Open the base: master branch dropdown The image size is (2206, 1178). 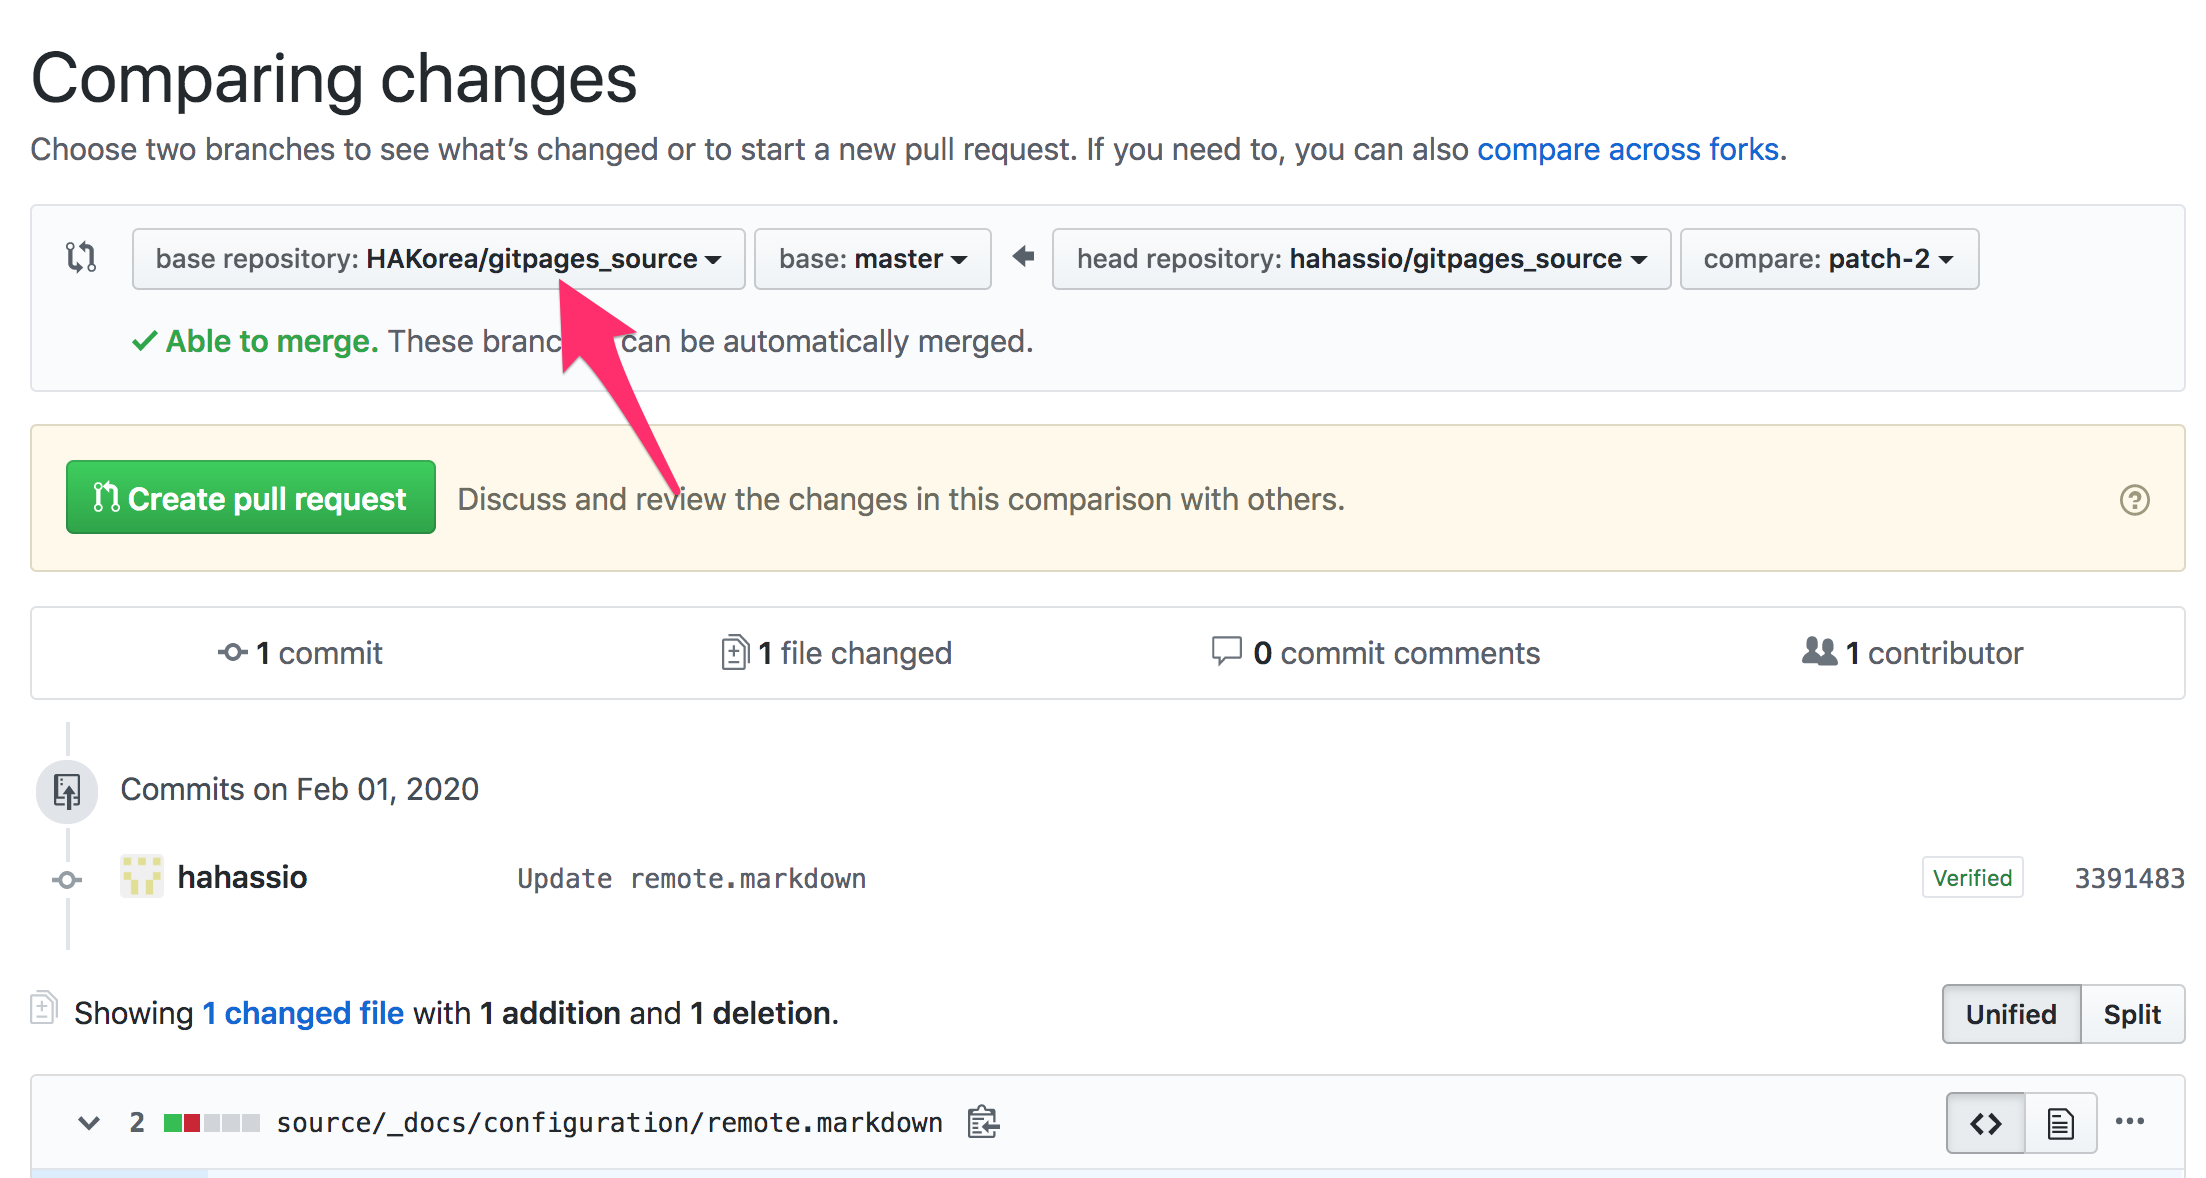coord(872,259)
